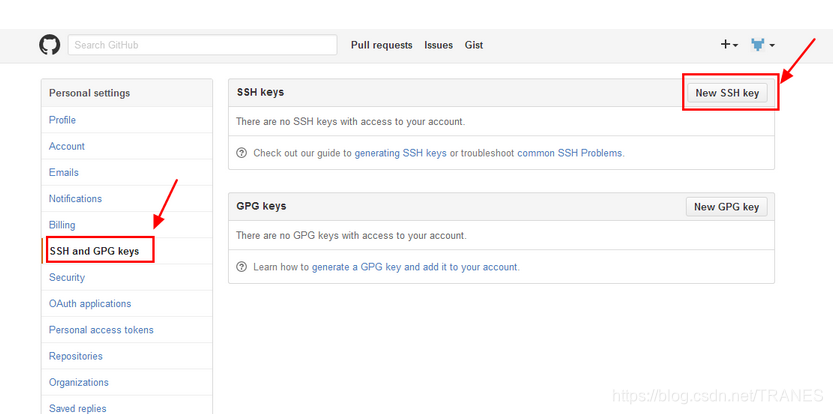Follow the generating SSH keys link
Screen dimensions: 833x414
click(x=401, y=153)
